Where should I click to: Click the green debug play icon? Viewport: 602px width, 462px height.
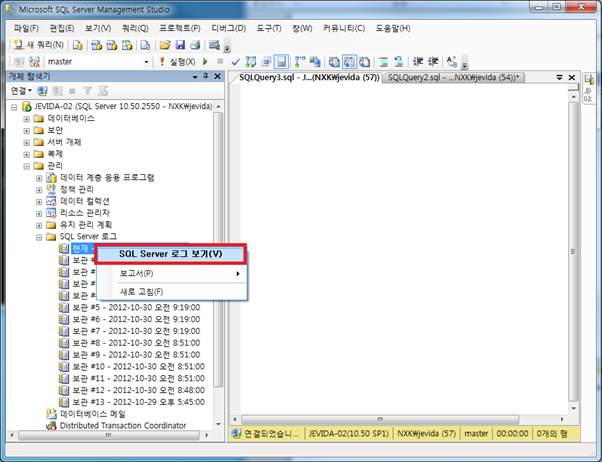(x=205, y=61)
